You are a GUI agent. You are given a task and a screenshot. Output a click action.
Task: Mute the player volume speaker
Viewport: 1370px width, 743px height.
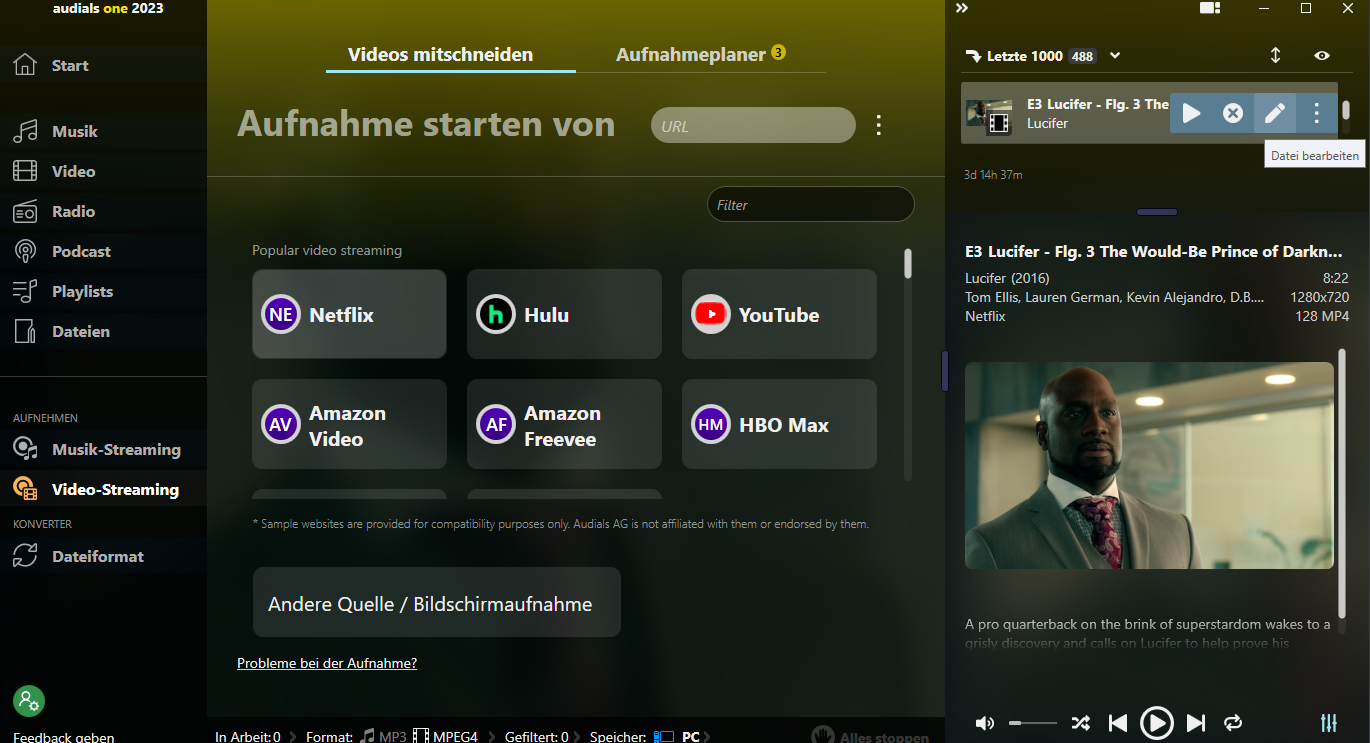[x=985, y=722]
